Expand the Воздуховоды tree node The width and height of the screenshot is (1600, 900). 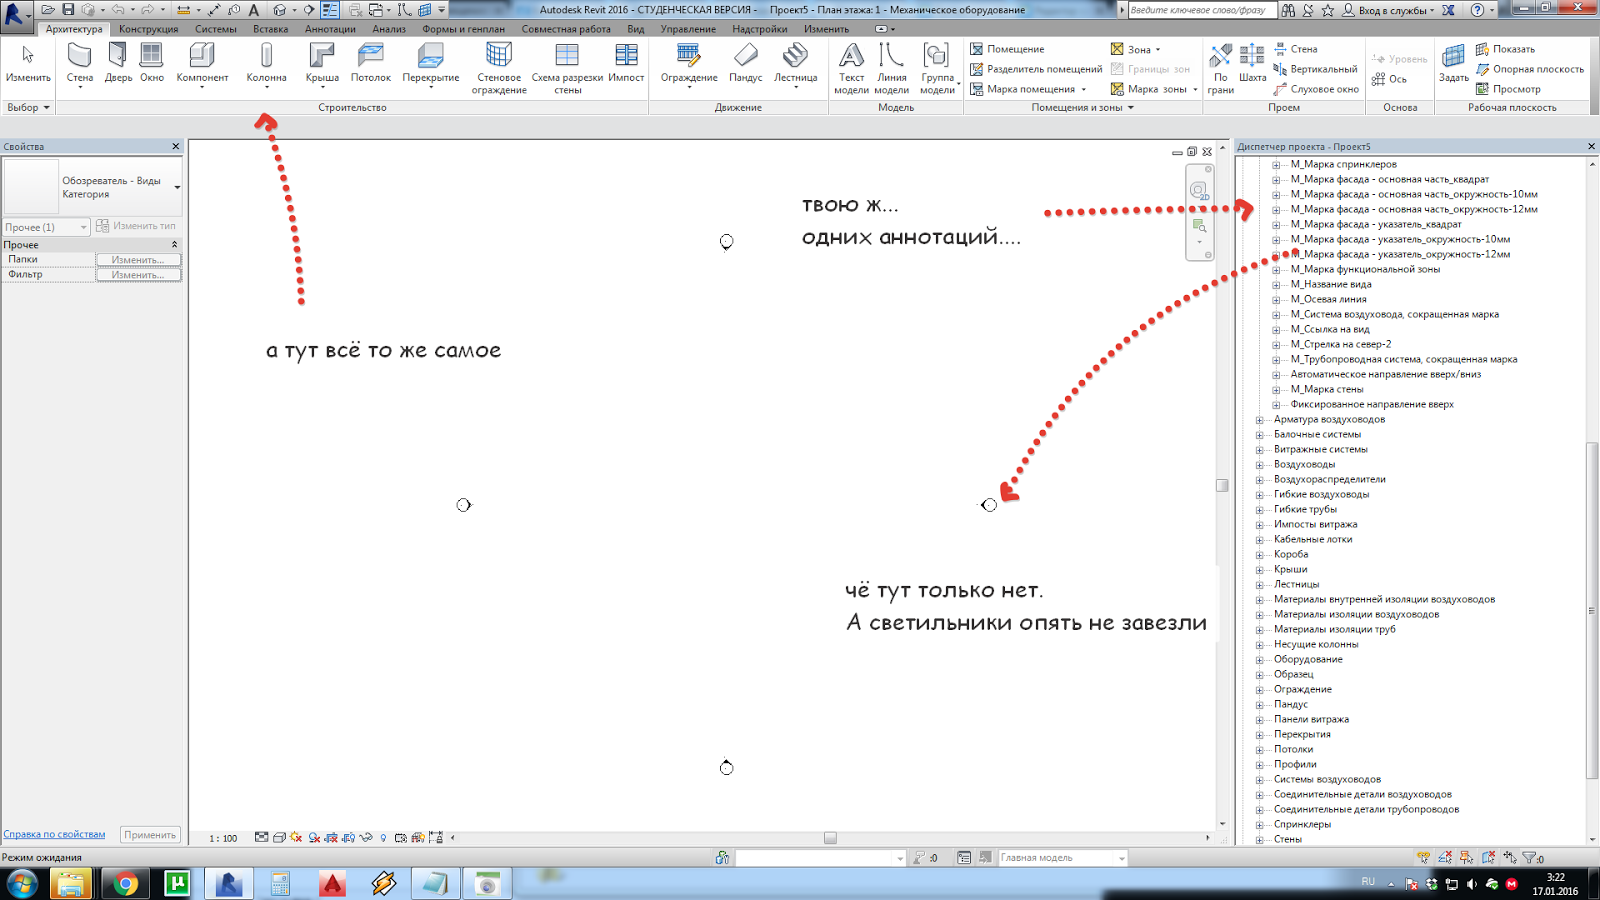click(x=1260, y=465)
